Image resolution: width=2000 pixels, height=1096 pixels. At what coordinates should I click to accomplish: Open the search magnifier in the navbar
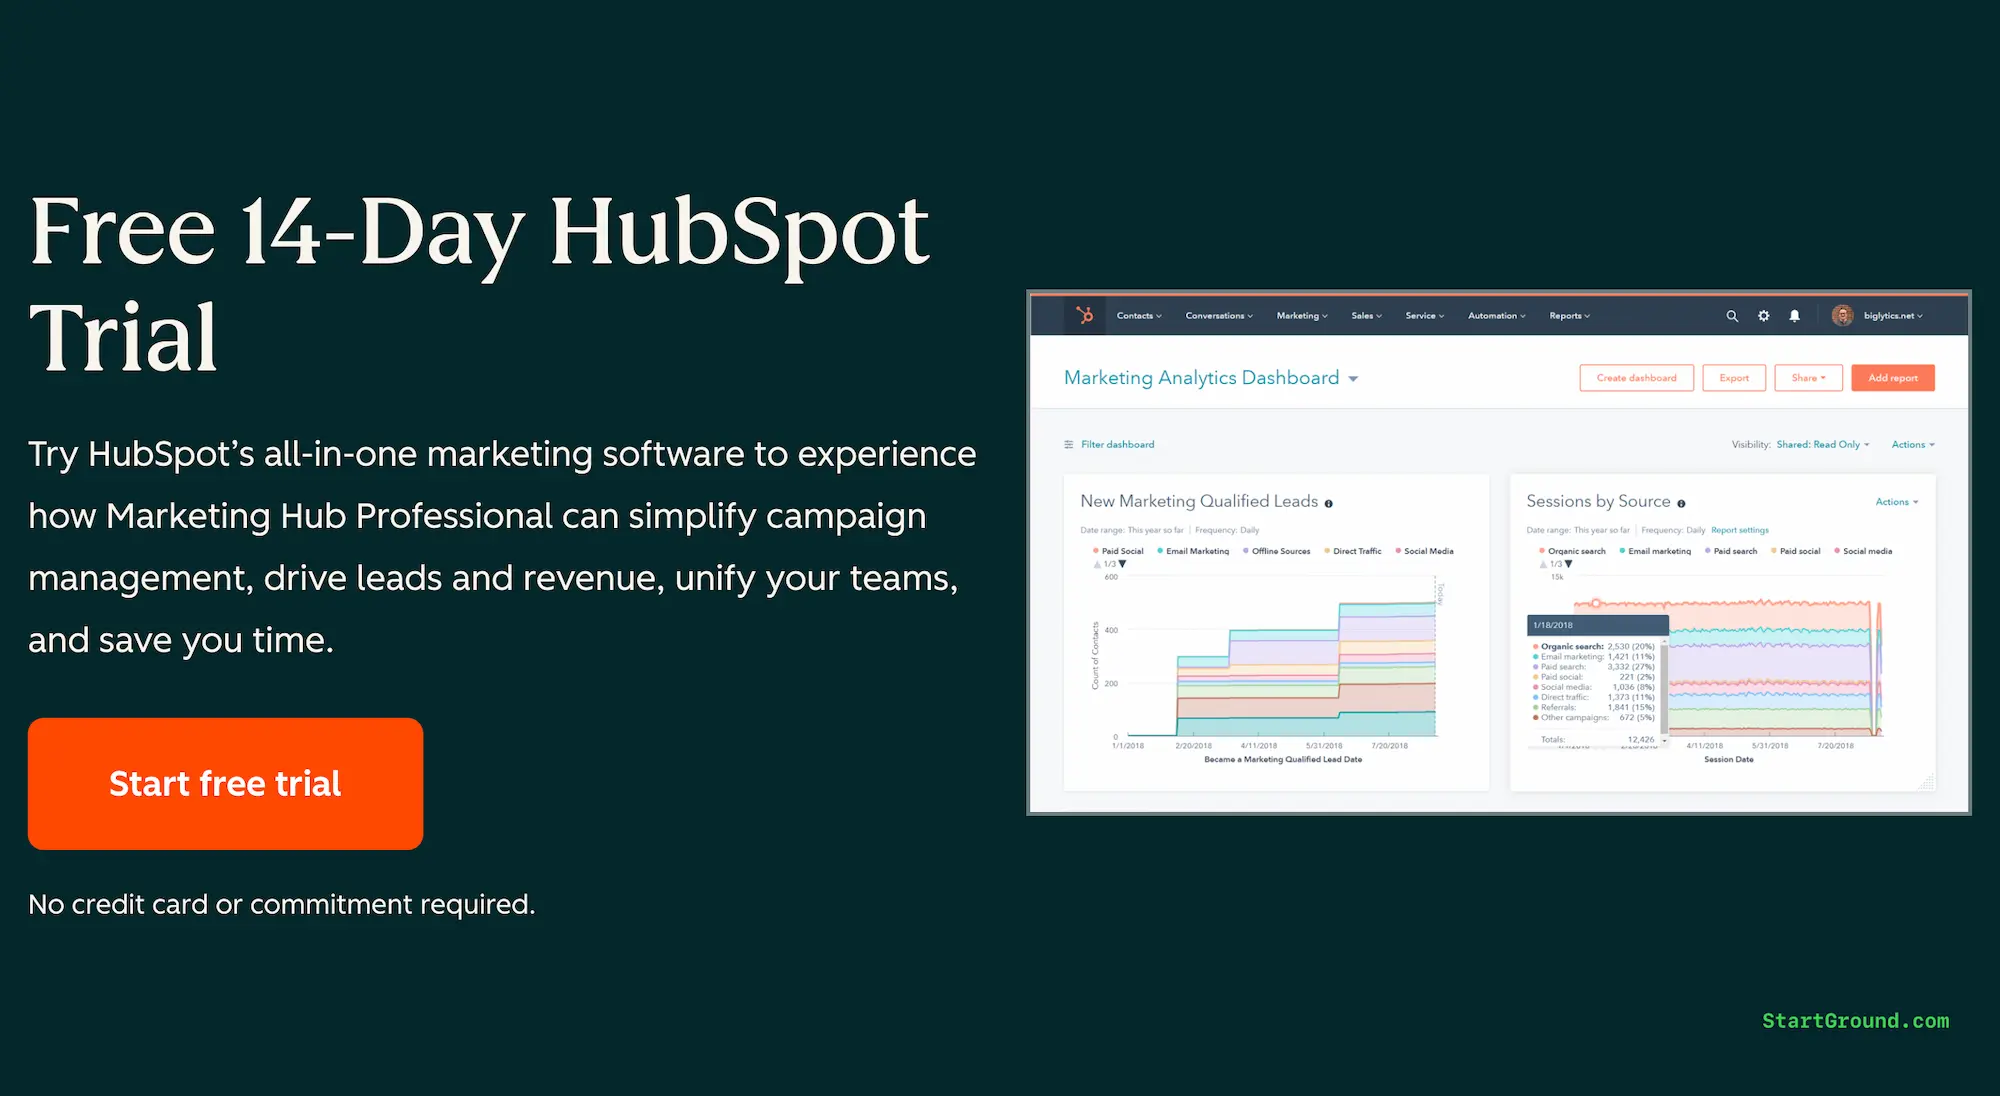[1732, 316]
